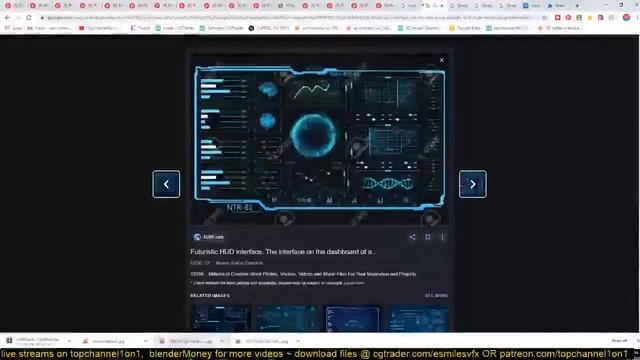Close the image preview panel
Image resolution: width=640 pixels, height=360 pixels.
tap(442, 60)
